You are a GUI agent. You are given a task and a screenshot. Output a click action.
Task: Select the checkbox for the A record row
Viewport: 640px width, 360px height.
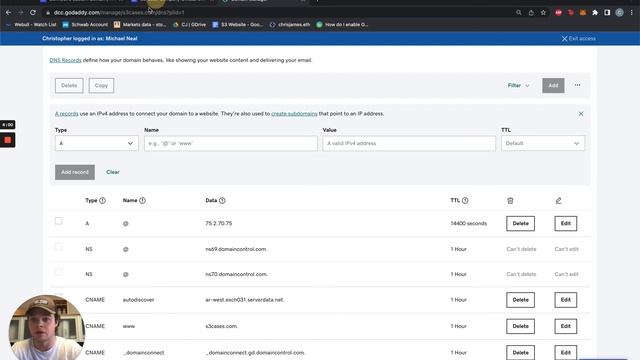click(59, 221)
